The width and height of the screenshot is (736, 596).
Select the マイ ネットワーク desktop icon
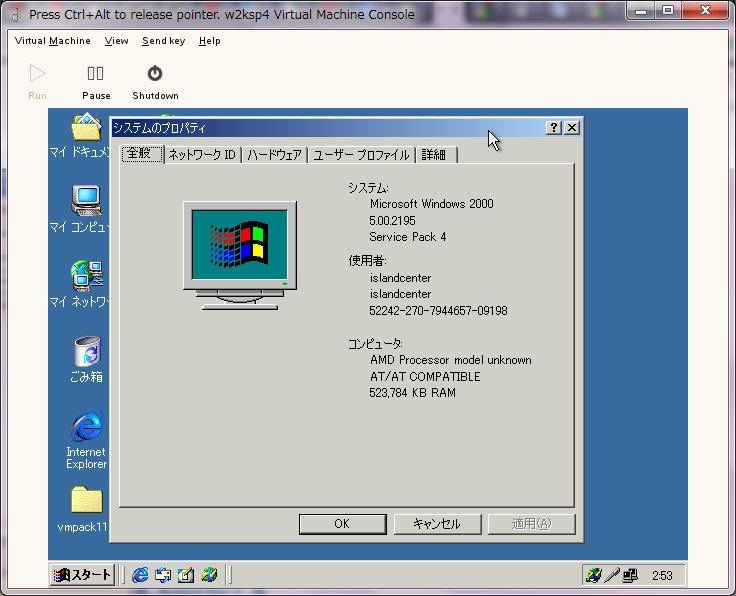click(86, 275)
